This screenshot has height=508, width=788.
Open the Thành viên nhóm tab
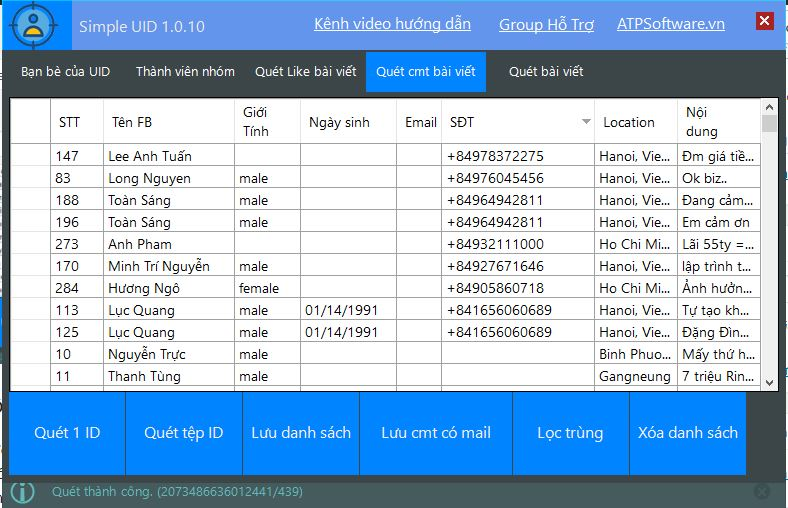[x=185, y=72]
